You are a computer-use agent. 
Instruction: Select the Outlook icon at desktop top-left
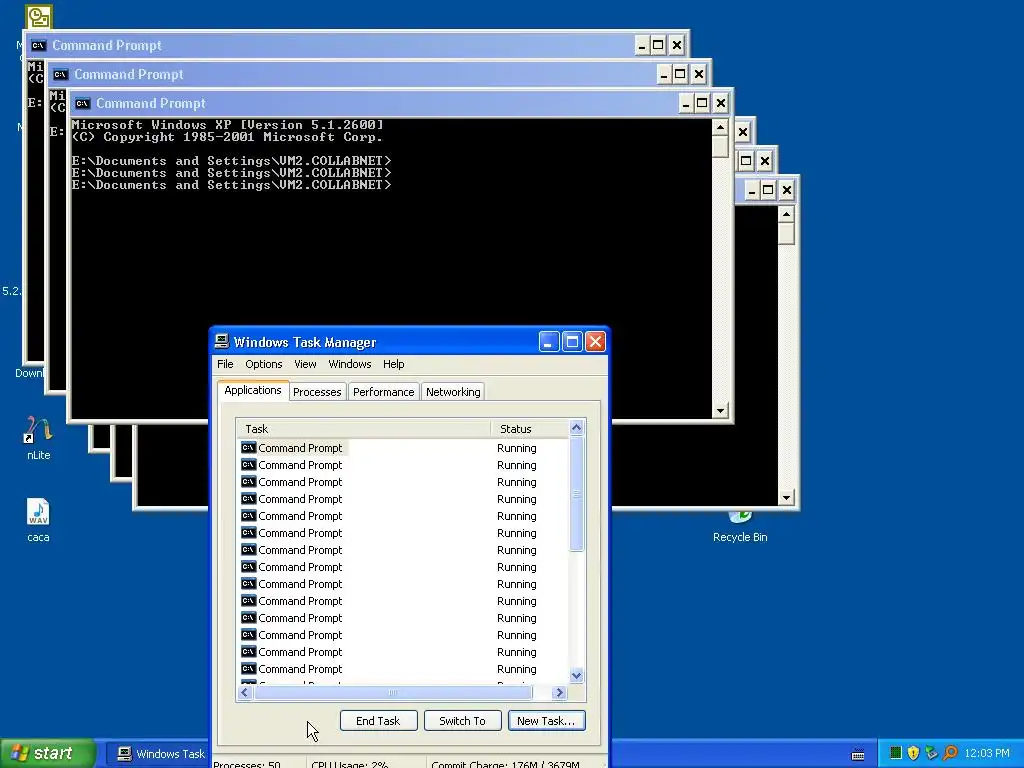pyautogui.click(x=39, y=17)
